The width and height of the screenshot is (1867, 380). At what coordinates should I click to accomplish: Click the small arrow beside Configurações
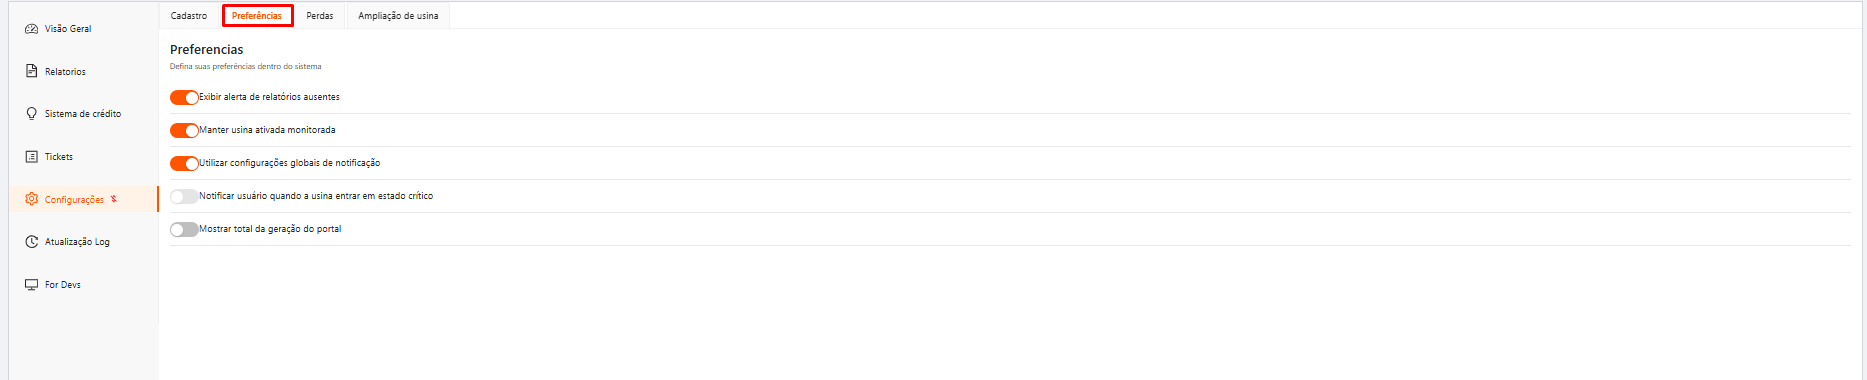[x=114, y=199]
